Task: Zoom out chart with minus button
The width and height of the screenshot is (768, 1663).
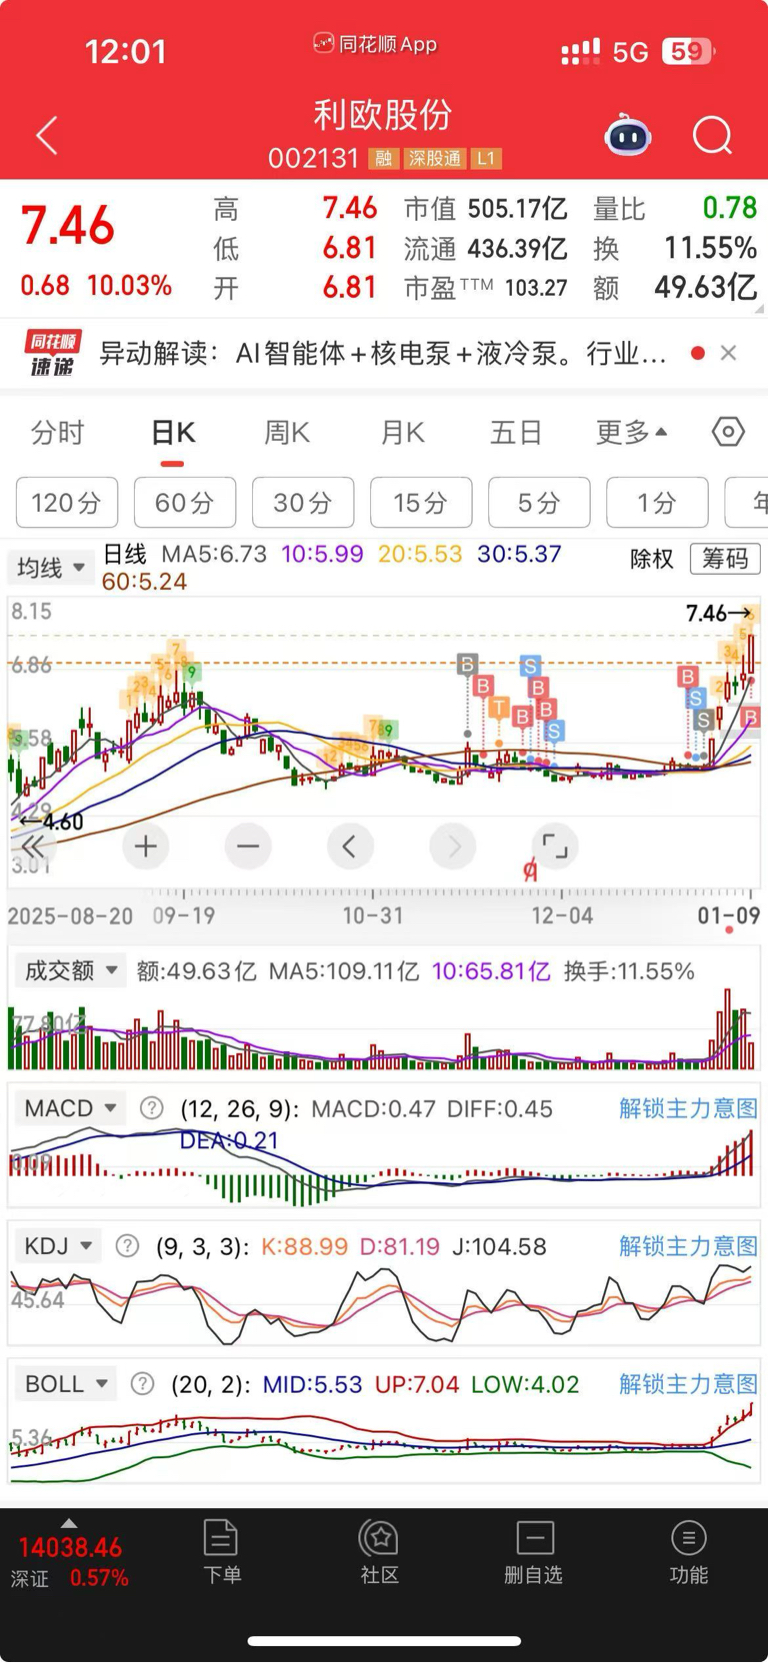Action: coord(248,847)
